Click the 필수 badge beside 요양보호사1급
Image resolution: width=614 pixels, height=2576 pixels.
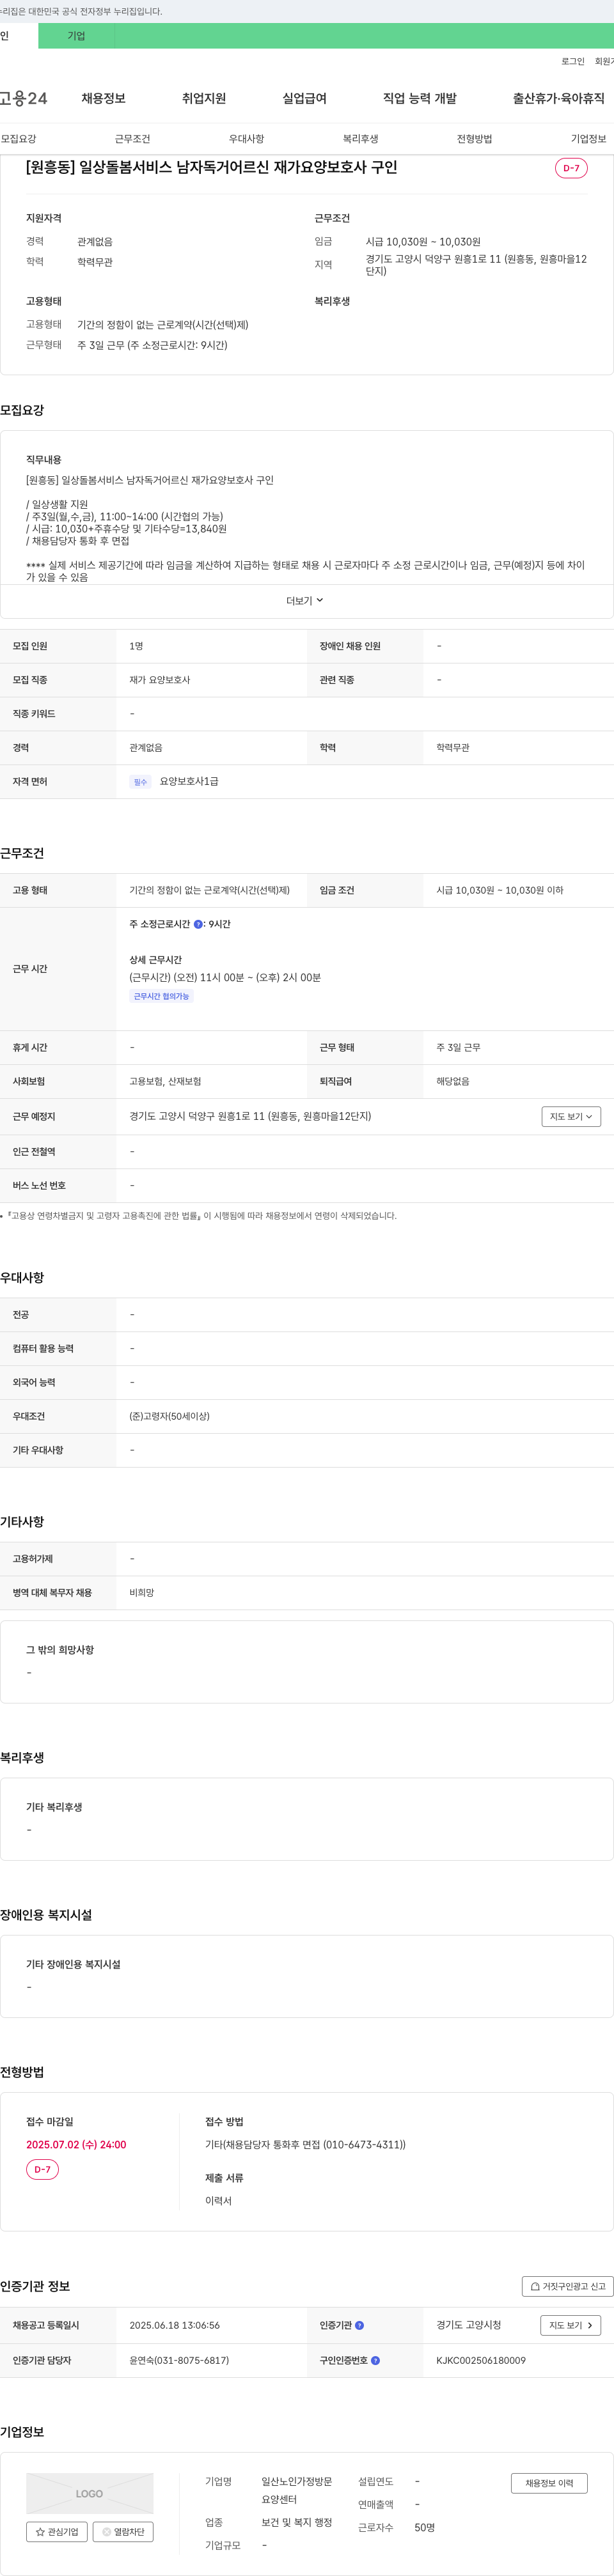point(140,782)
